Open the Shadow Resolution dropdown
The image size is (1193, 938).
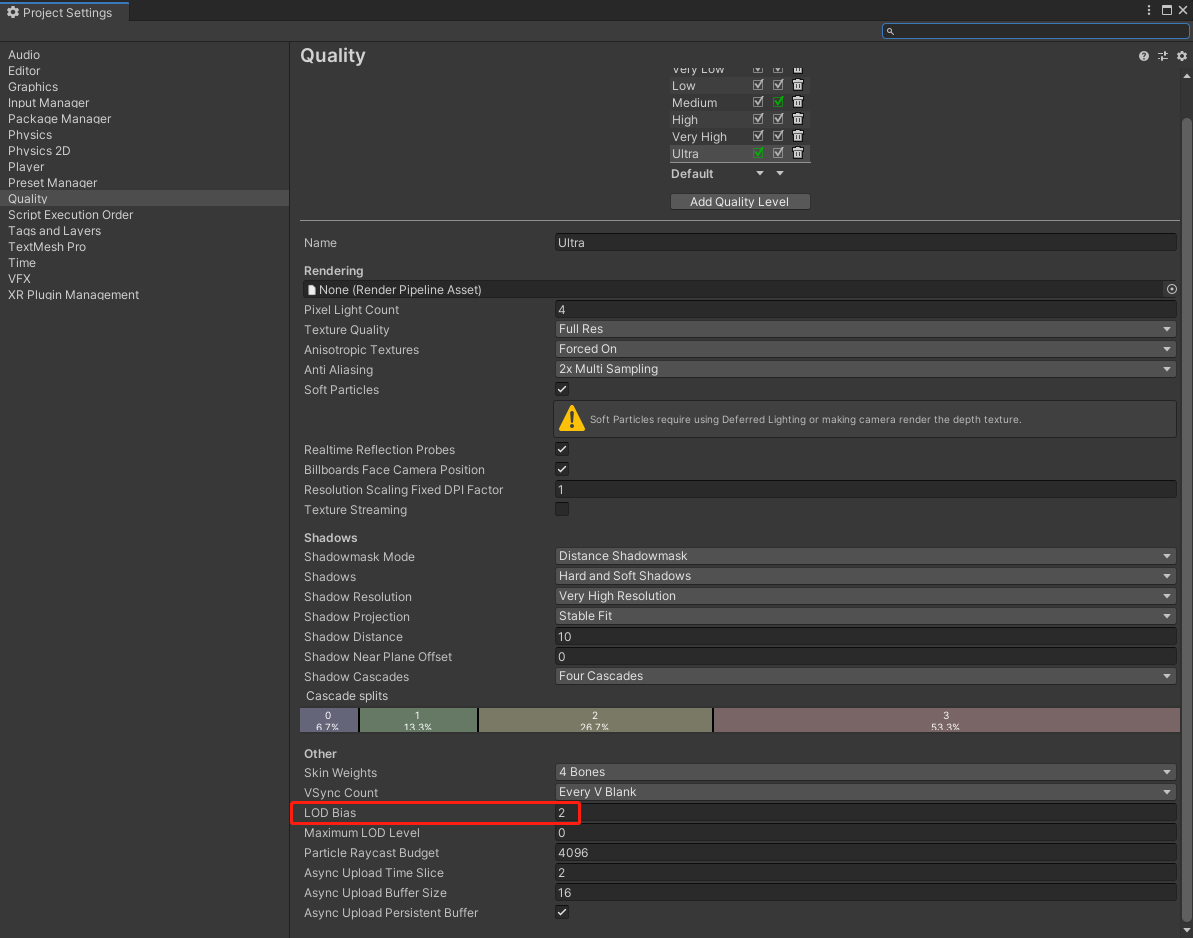866,596
